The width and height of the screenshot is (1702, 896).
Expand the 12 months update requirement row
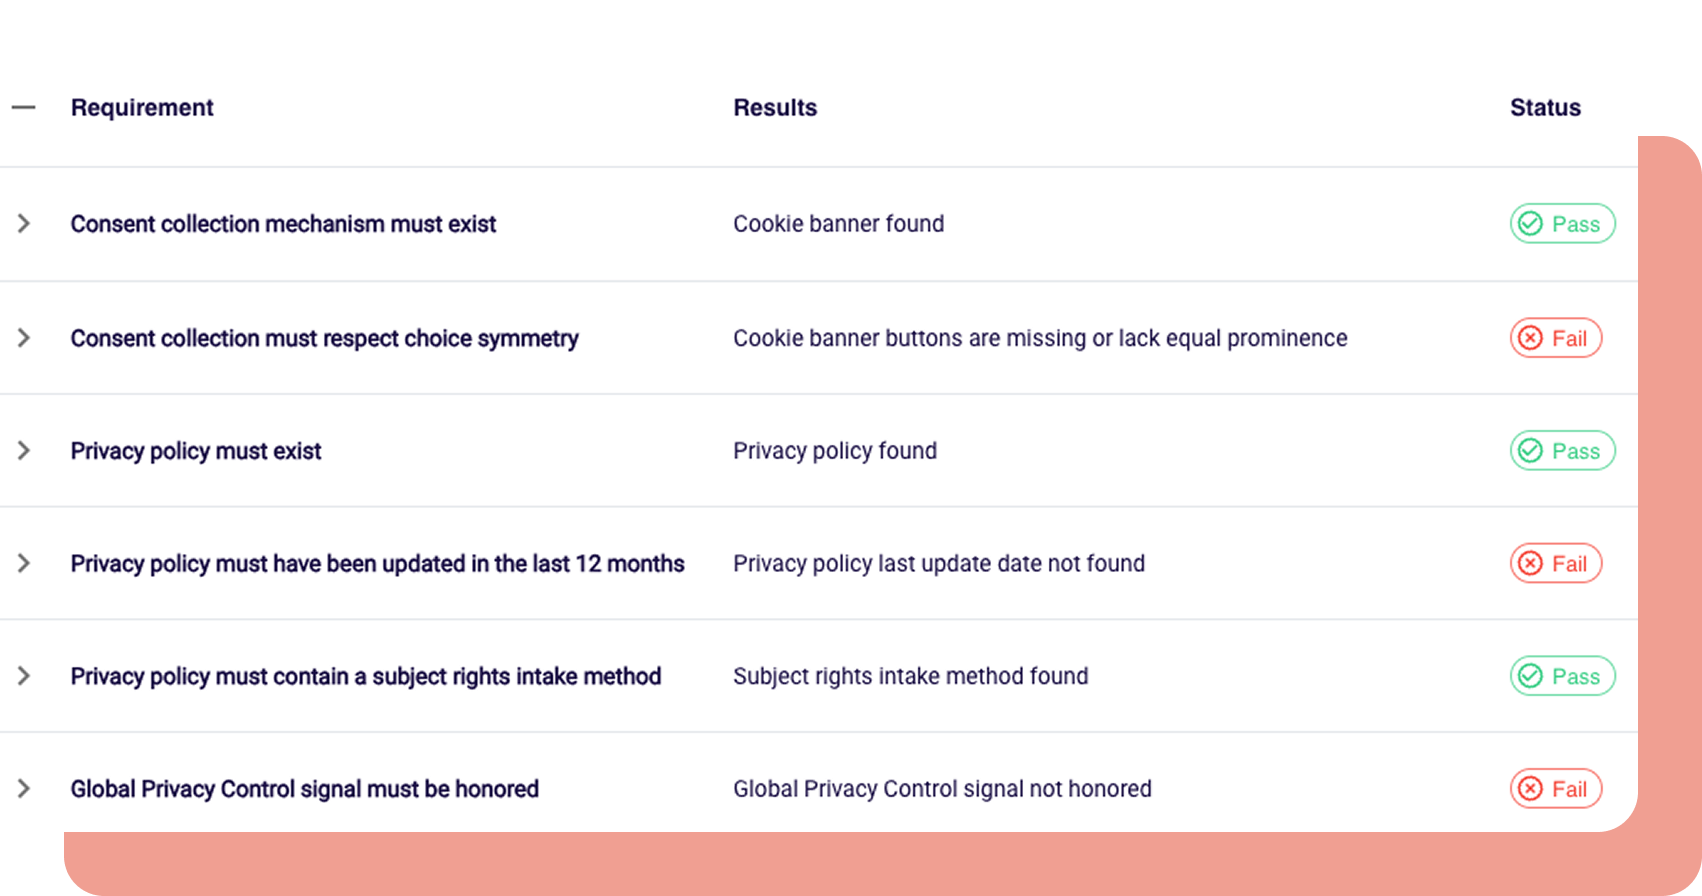[24, 563]
